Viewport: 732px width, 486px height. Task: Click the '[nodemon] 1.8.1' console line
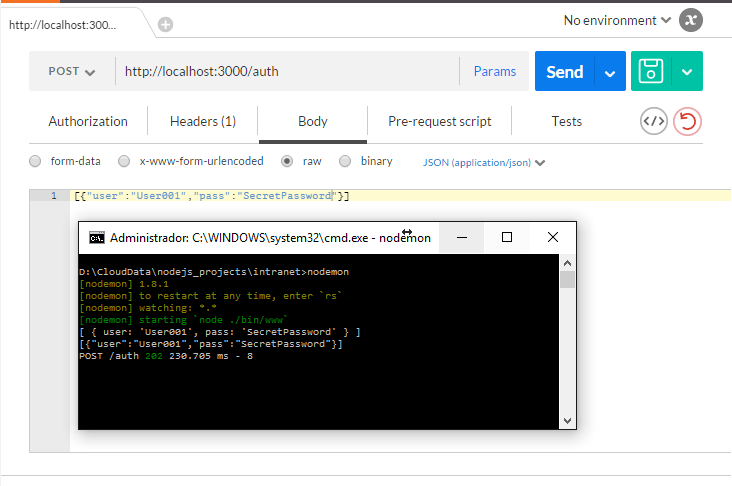124,284
